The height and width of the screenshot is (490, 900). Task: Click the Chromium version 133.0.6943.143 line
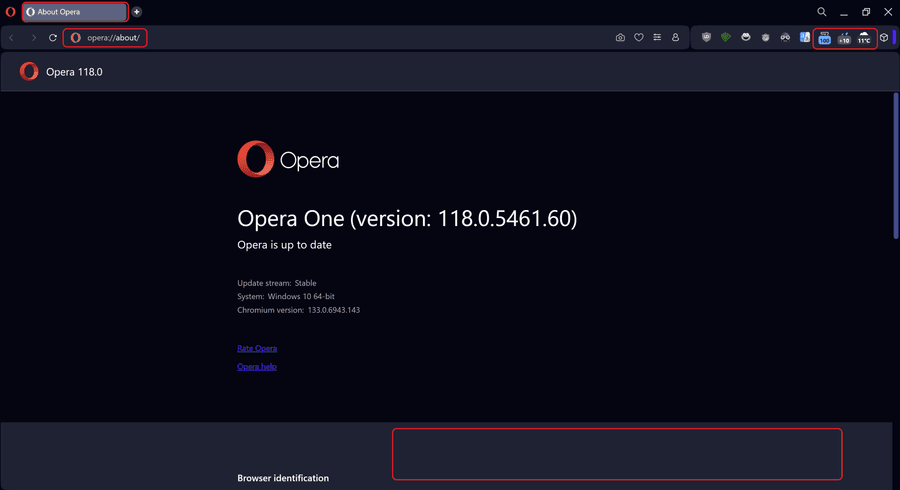click(298, 310)
